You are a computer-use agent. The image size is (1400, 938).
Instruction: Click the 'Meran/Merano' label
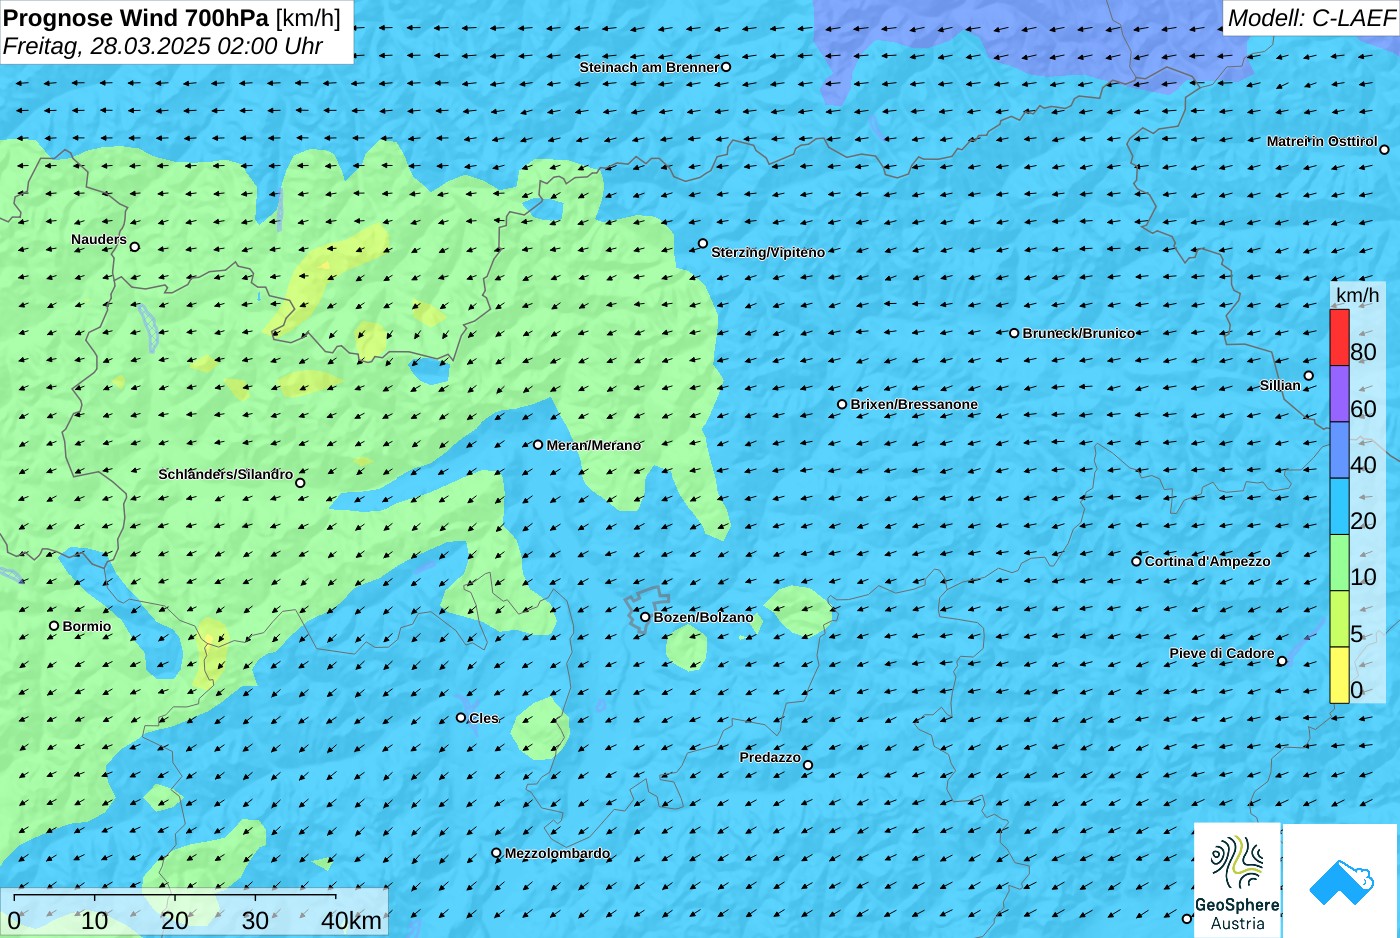point(594,445)
